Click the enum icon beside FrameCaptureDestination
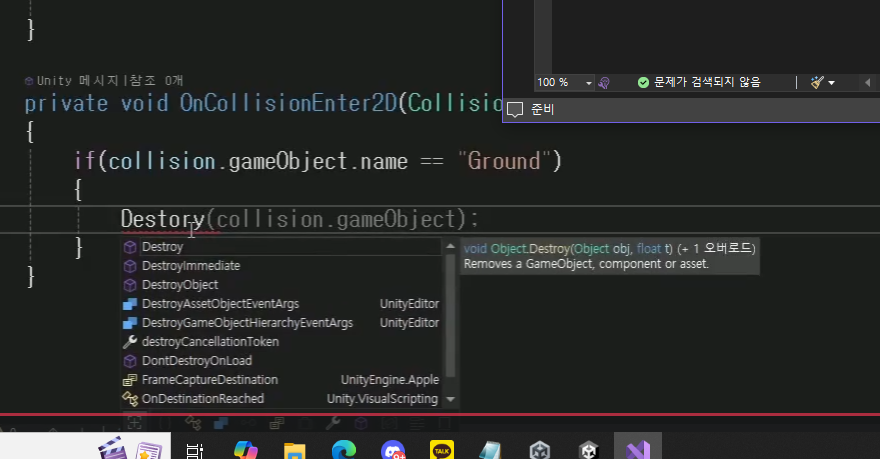The width and height of the screenshot is (880, 459). 130,380
